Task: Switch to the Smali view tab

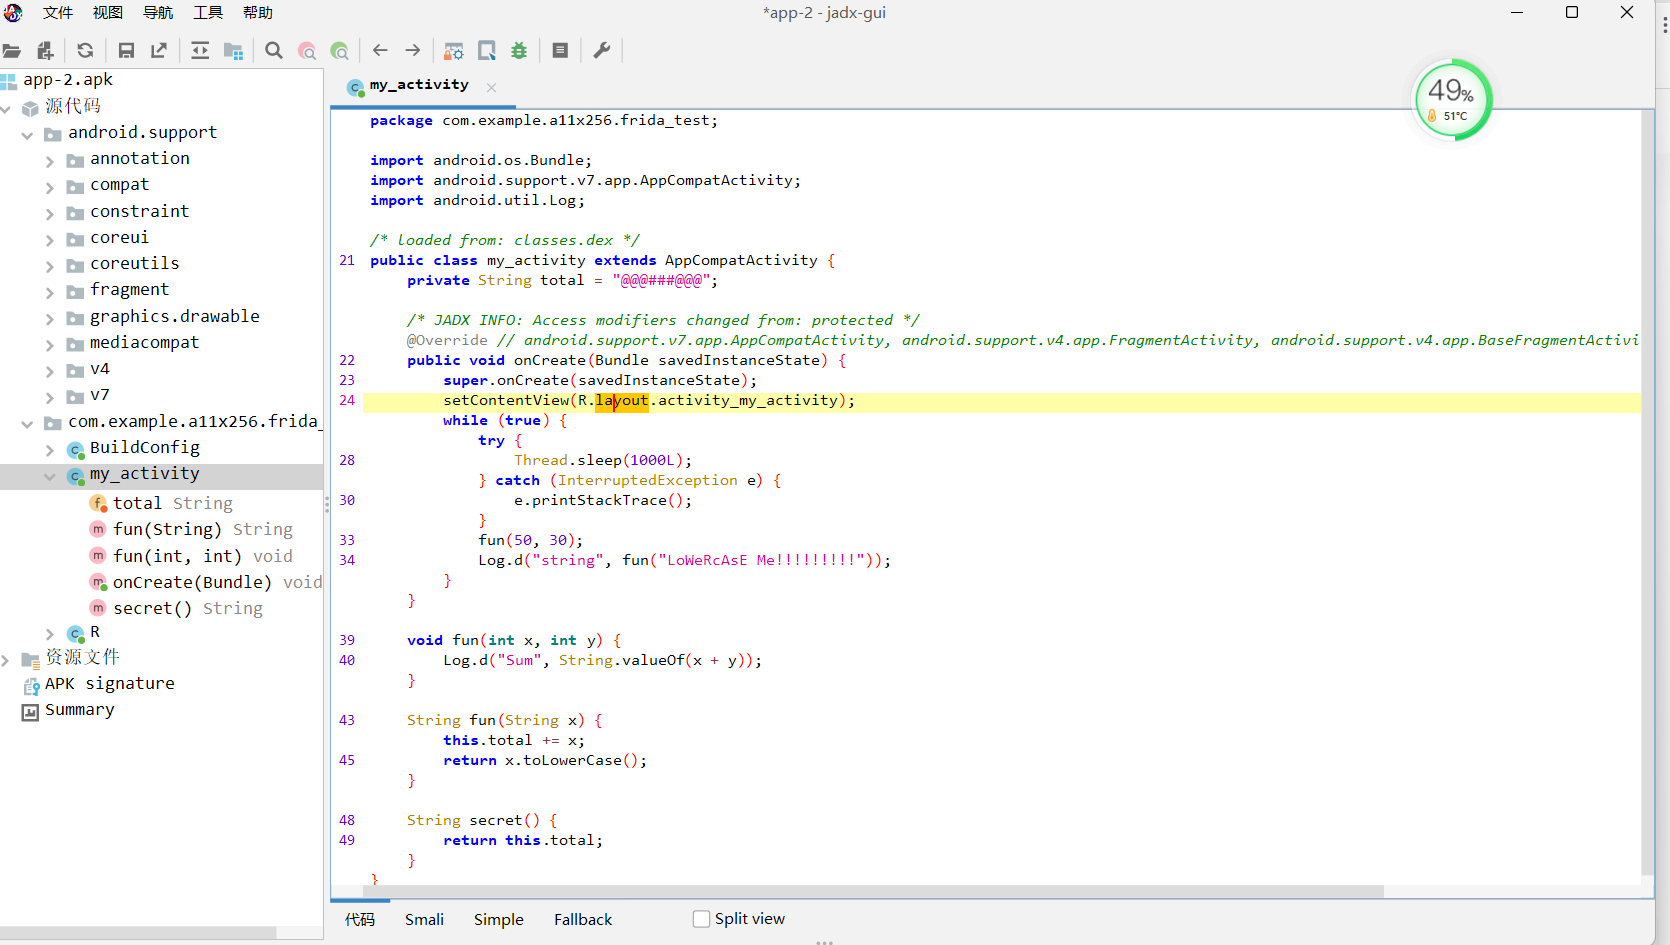Action: click(x=424, y=920)
